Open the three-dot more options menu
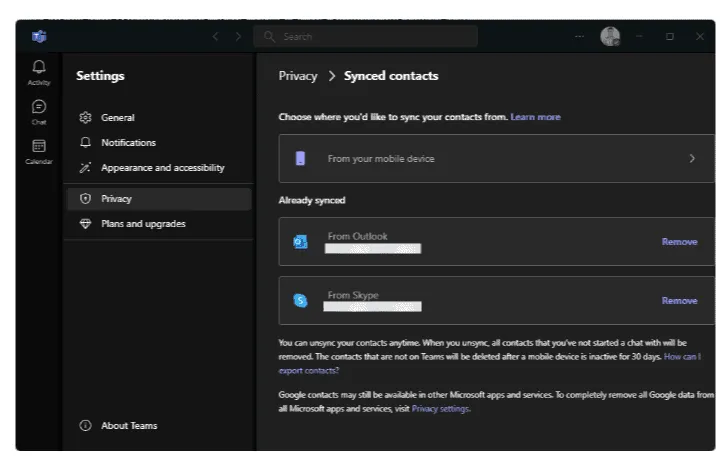 coord(579,37)
